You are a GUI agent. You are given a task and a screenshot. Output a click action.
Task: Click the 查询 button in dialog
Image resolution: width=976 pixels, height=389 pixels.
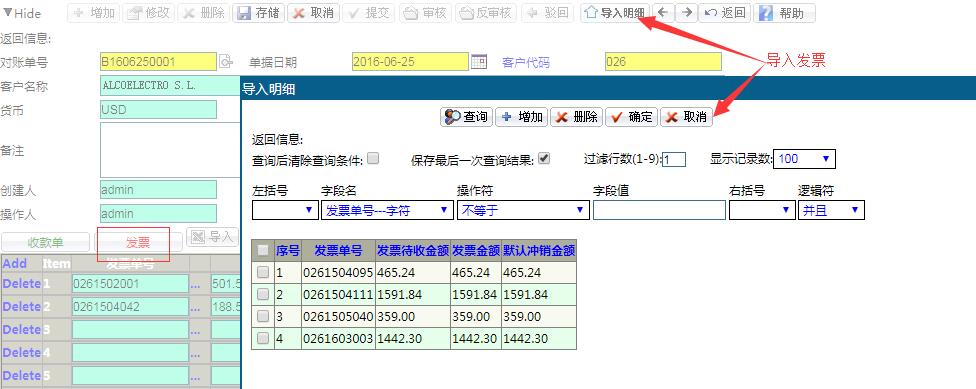coord(466,117)
